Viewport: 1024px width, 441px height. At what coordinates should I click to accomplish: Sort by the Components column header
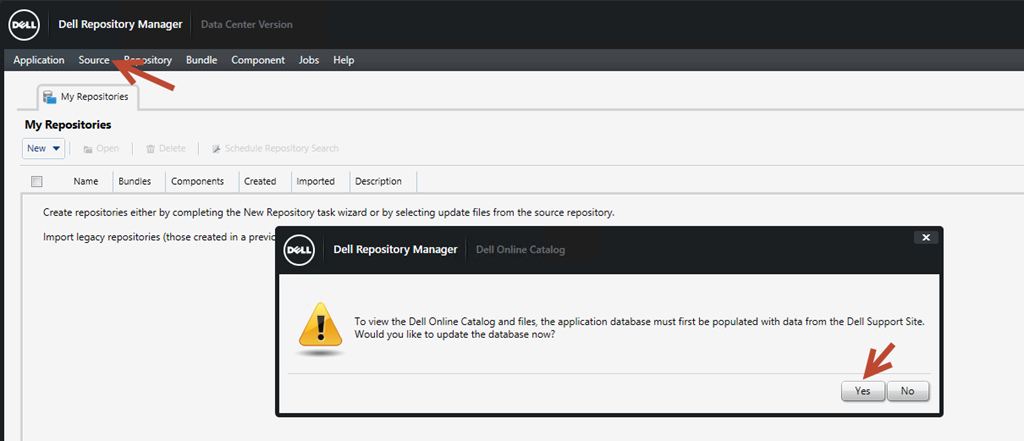197,181
